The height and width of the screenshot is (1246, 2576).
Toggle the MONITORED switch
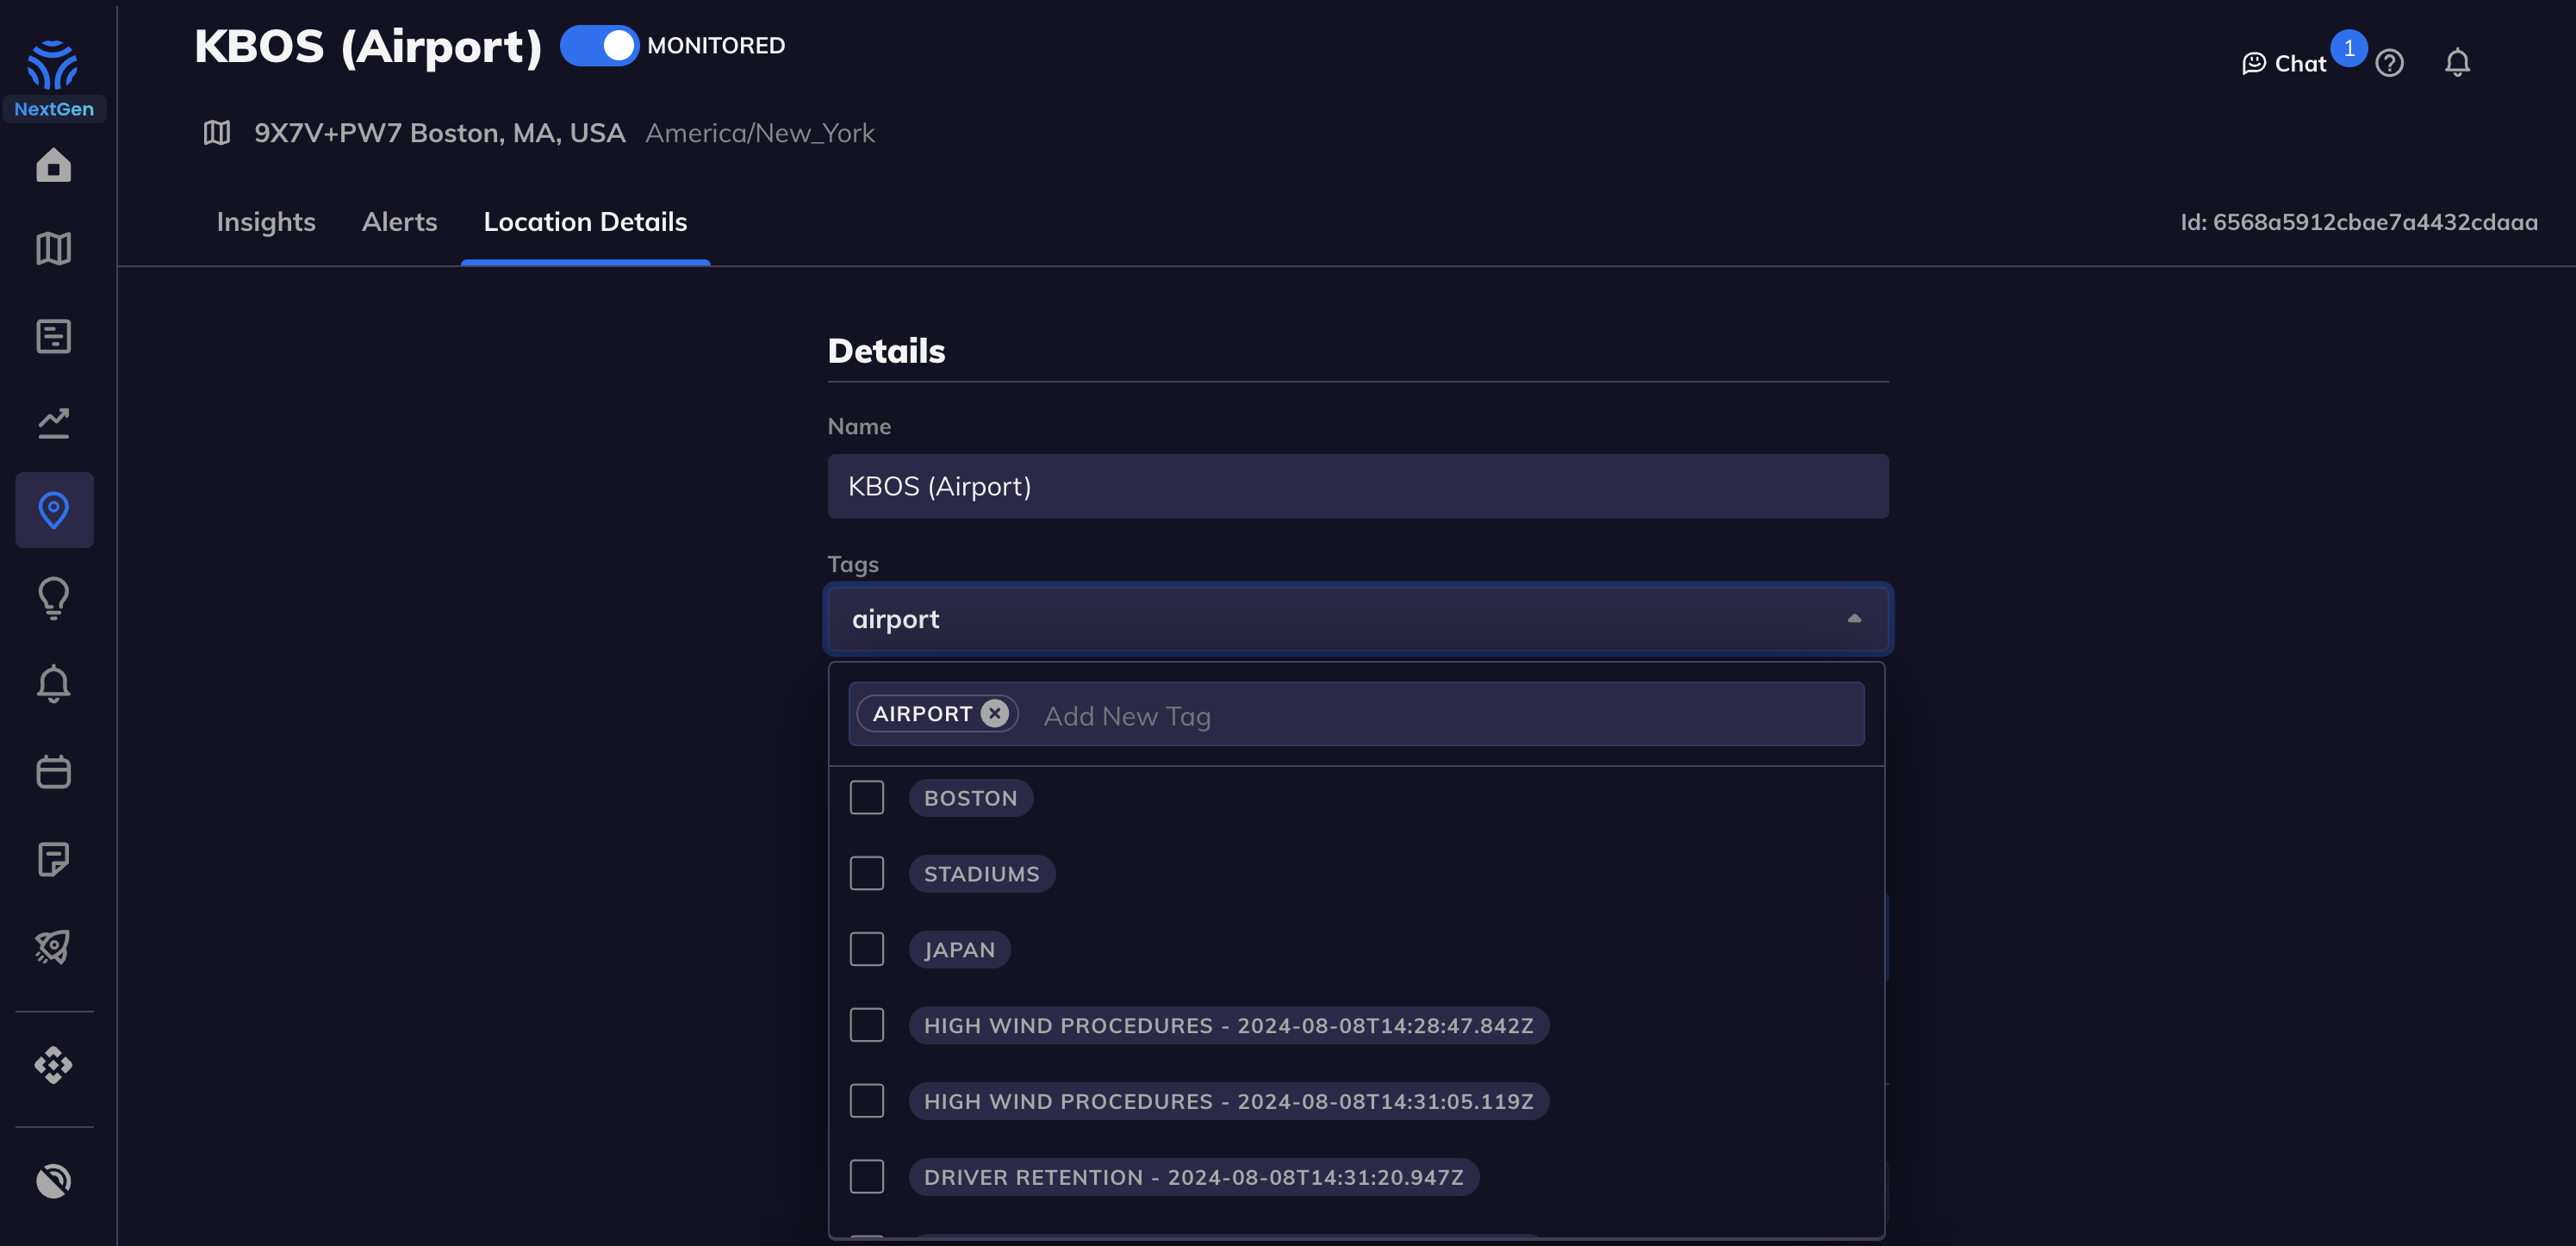pyautogui.click(x=599, y=46)
